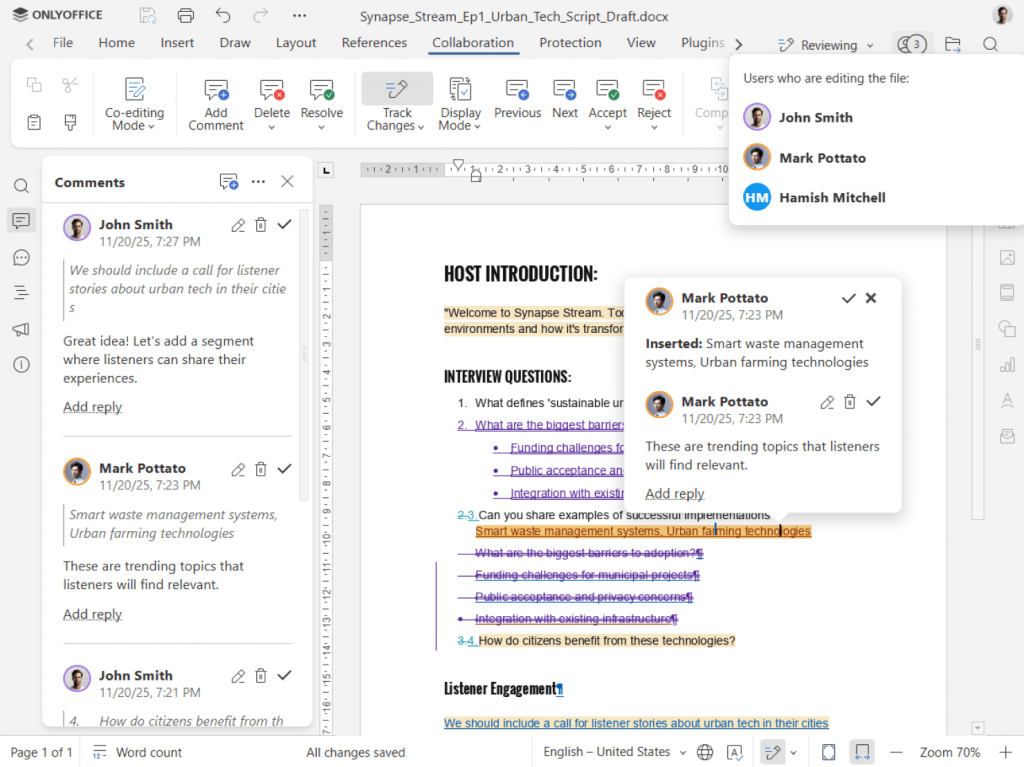Open the Search icon in left sidebar
This screenshot has width=1024, height=767.
point(21,186)
